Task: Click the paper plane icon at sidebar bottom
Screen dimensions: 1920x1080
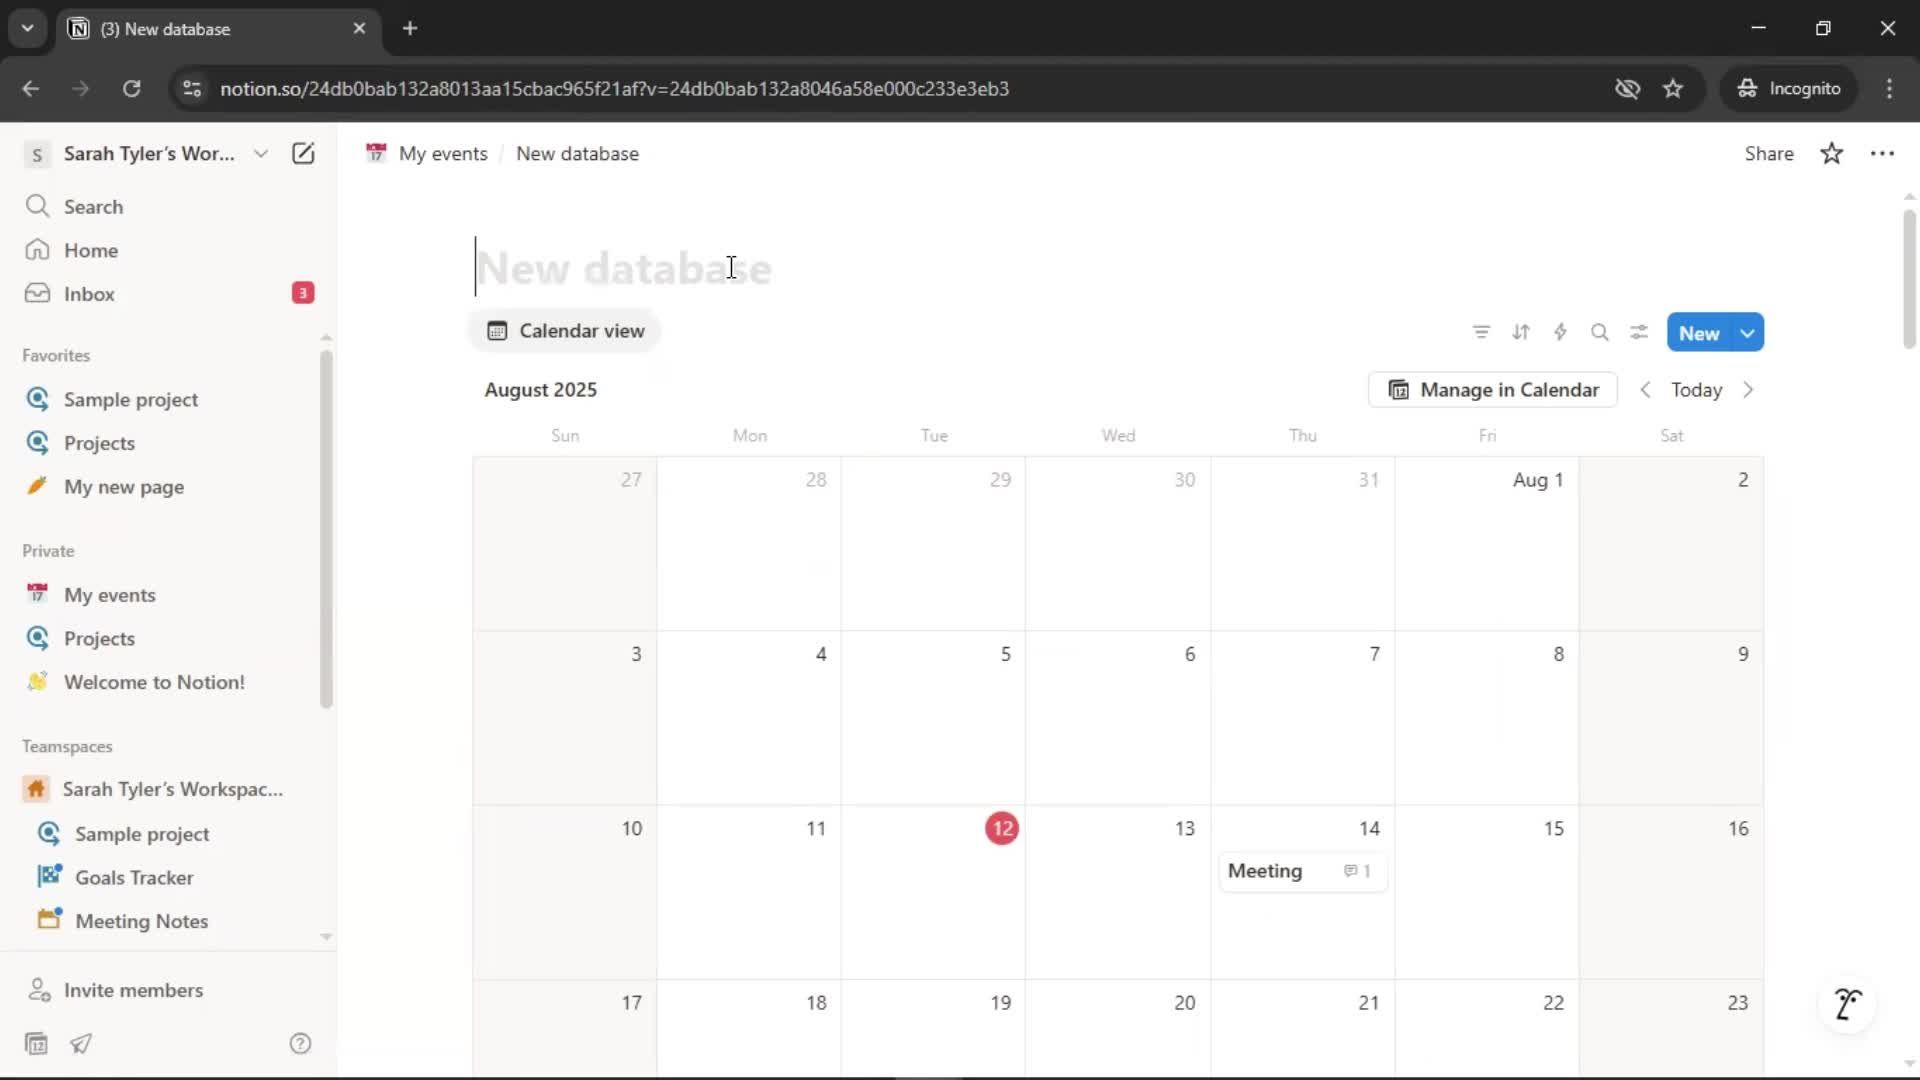Action: 81,1044
